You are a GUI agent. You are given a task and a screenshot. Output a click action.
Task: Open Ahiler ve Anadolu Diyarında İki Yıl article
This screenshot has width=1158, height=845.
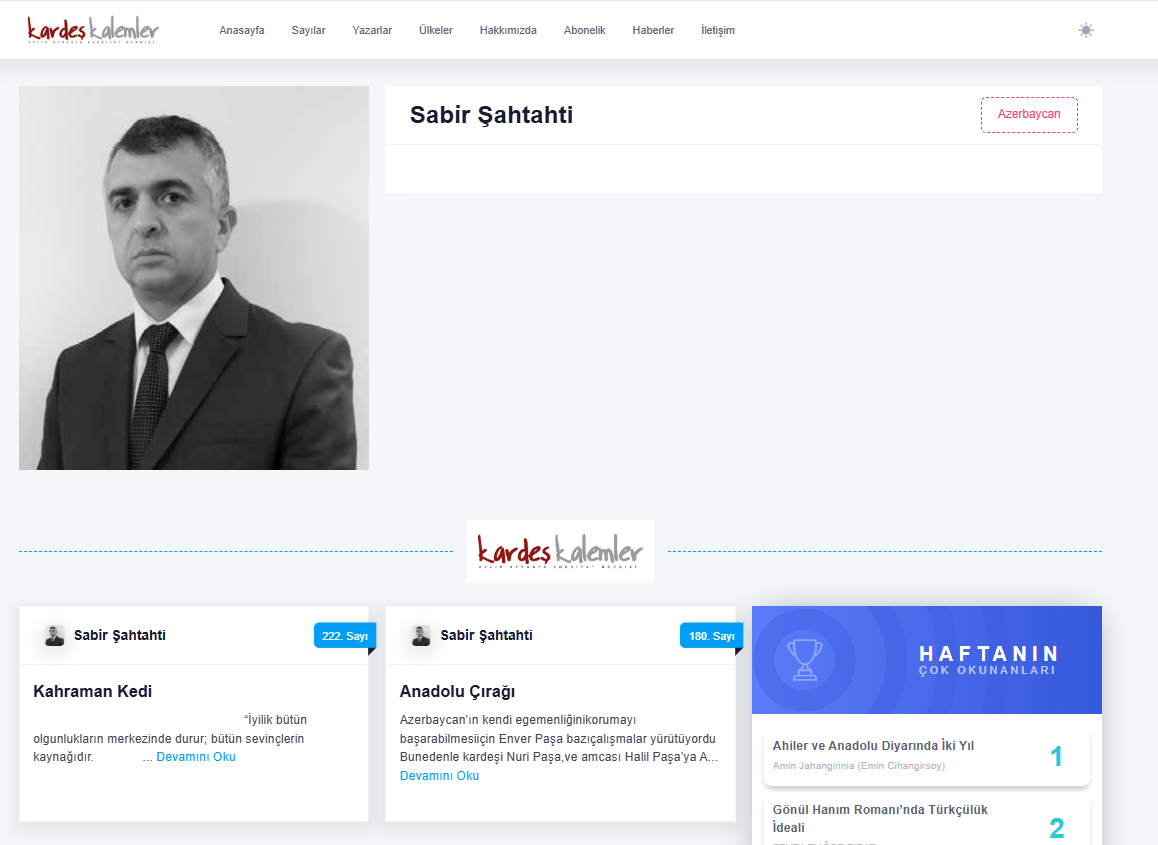click(873, 746)
